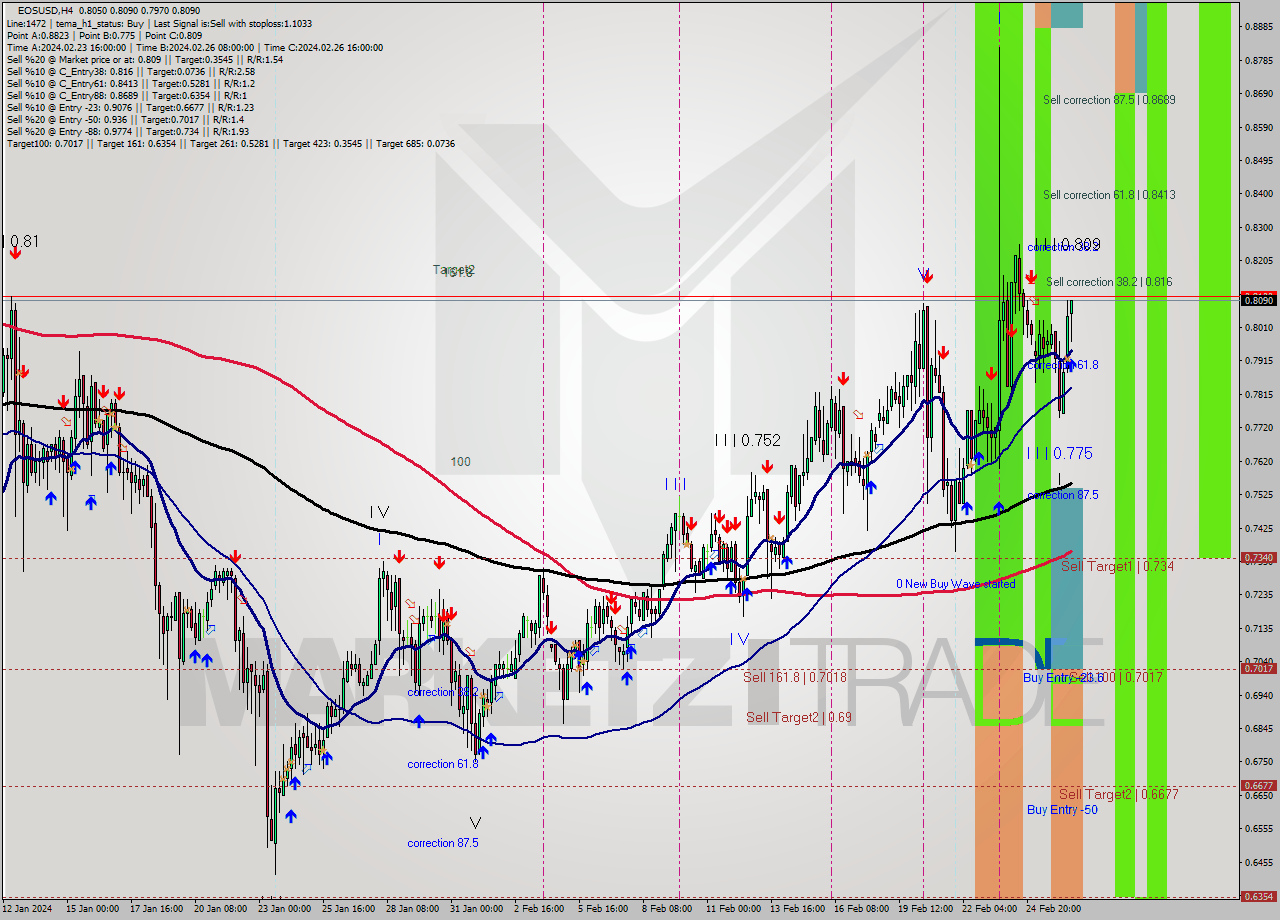Viewport: 1280px width, 920px height.
Task: Click the 0.7620 price axis label
Action: coord(1259,462)
